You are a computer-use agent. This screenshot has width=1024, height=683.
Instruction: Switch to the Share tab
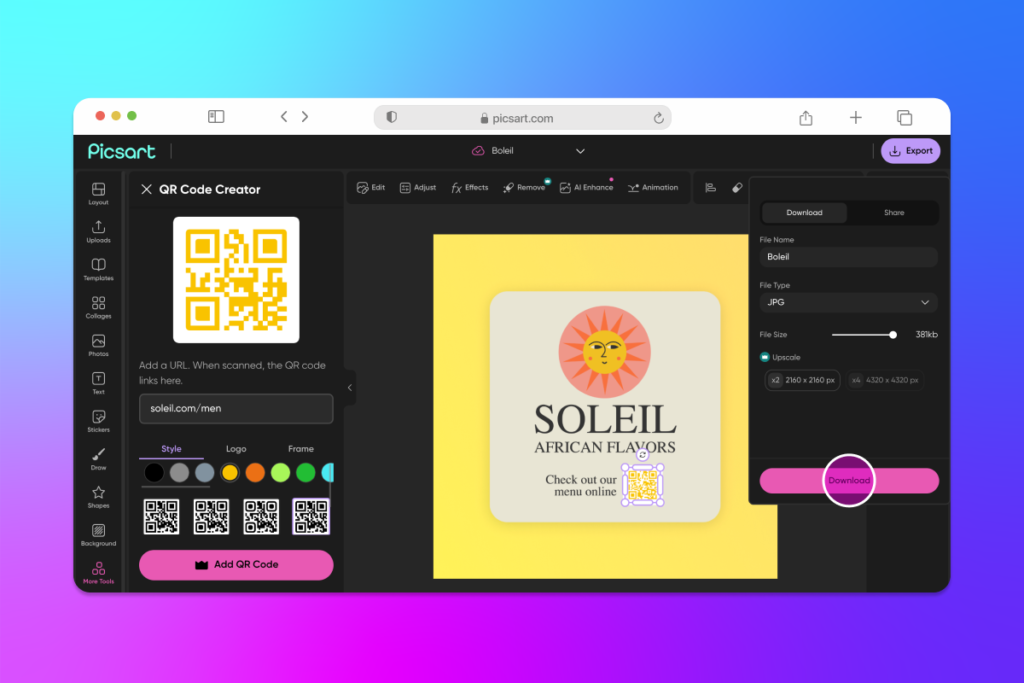(x=892, y=212)
